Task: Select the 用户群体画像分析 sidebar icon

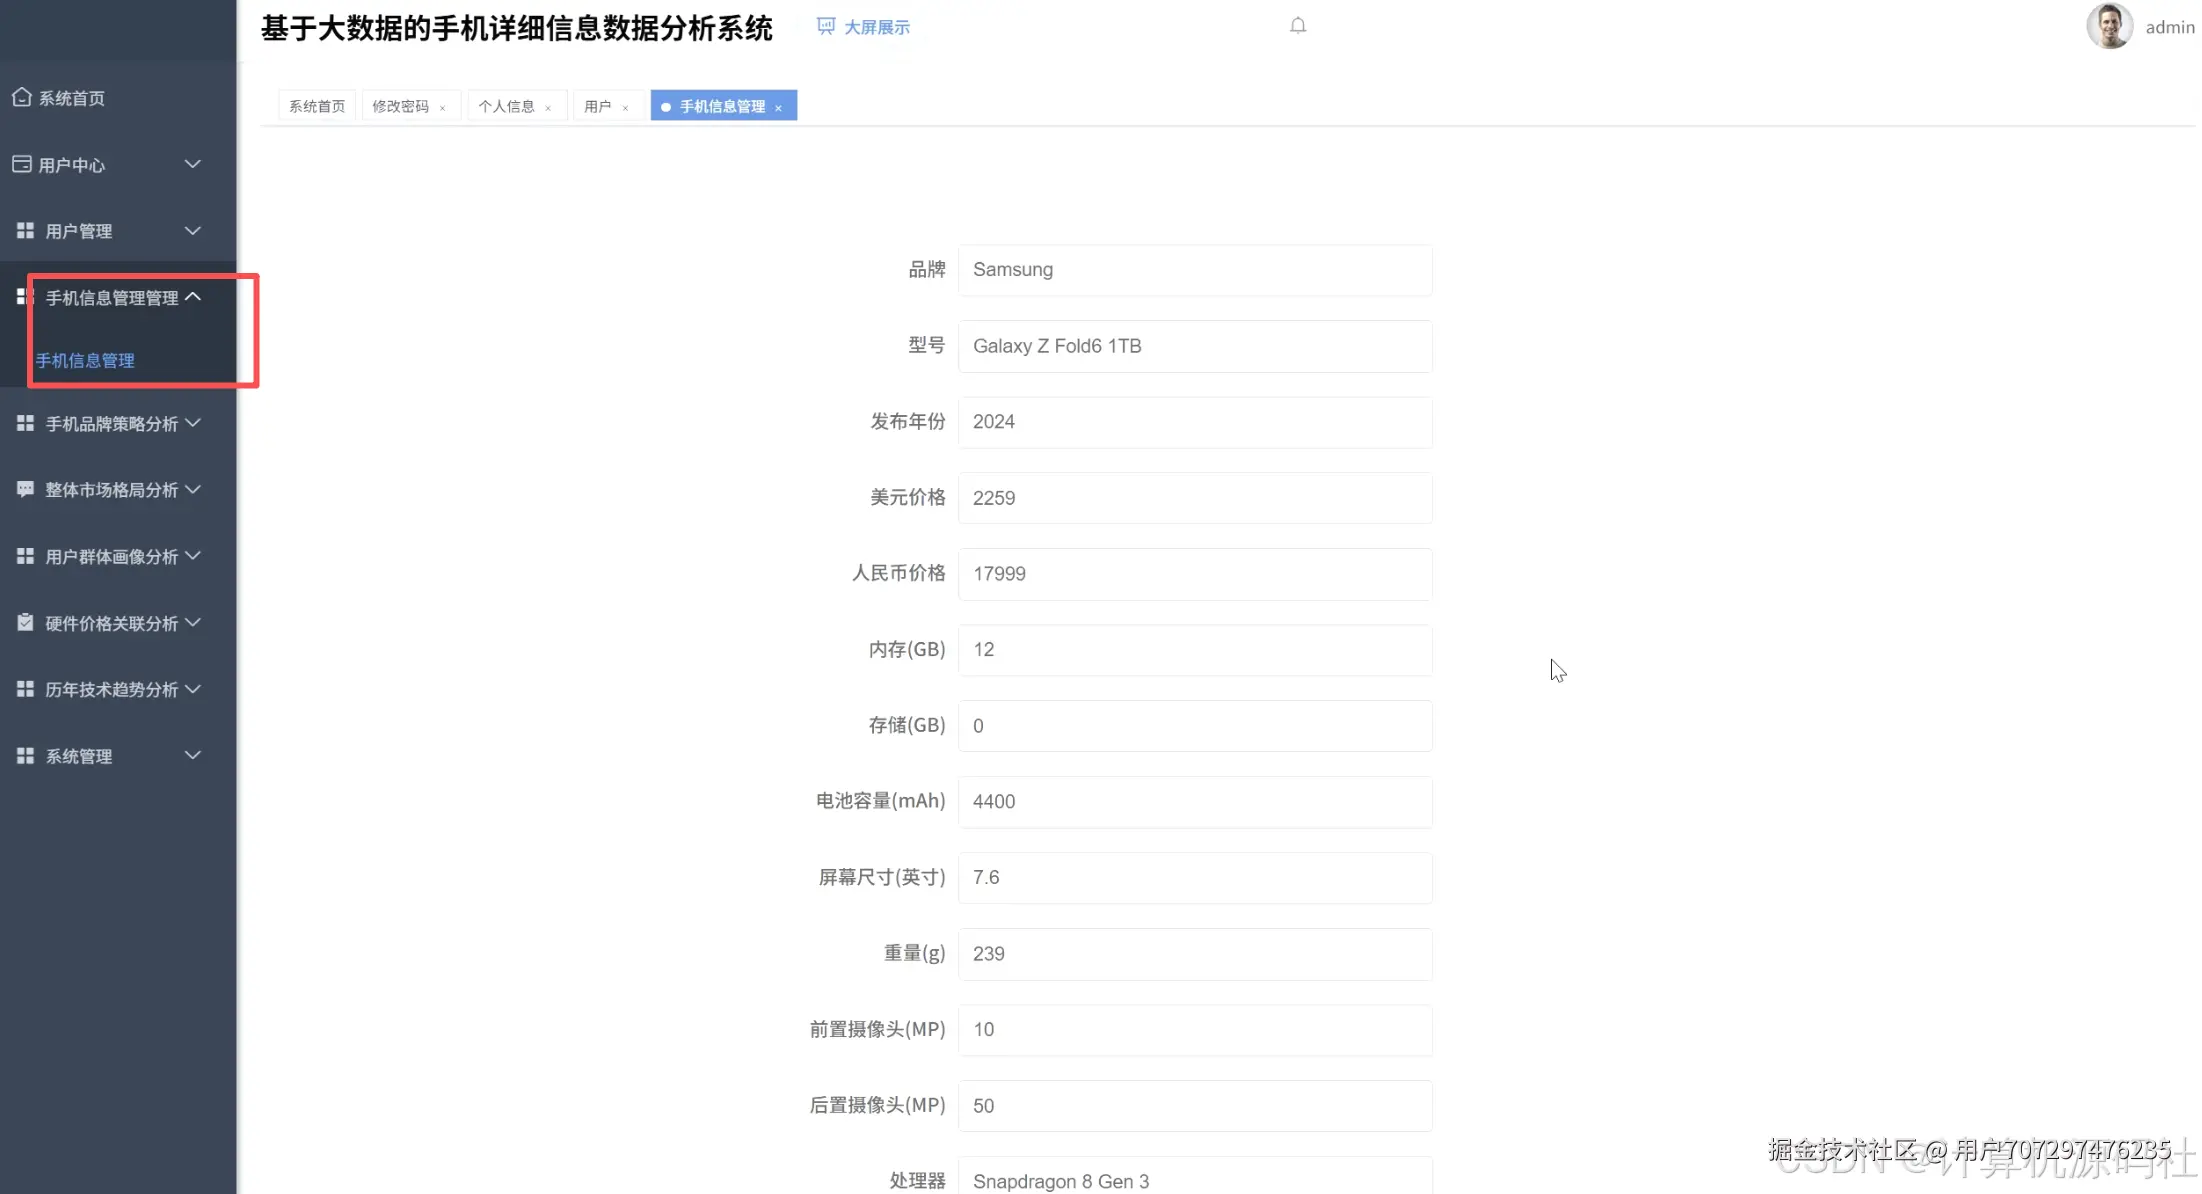Action: coord(24,556)
